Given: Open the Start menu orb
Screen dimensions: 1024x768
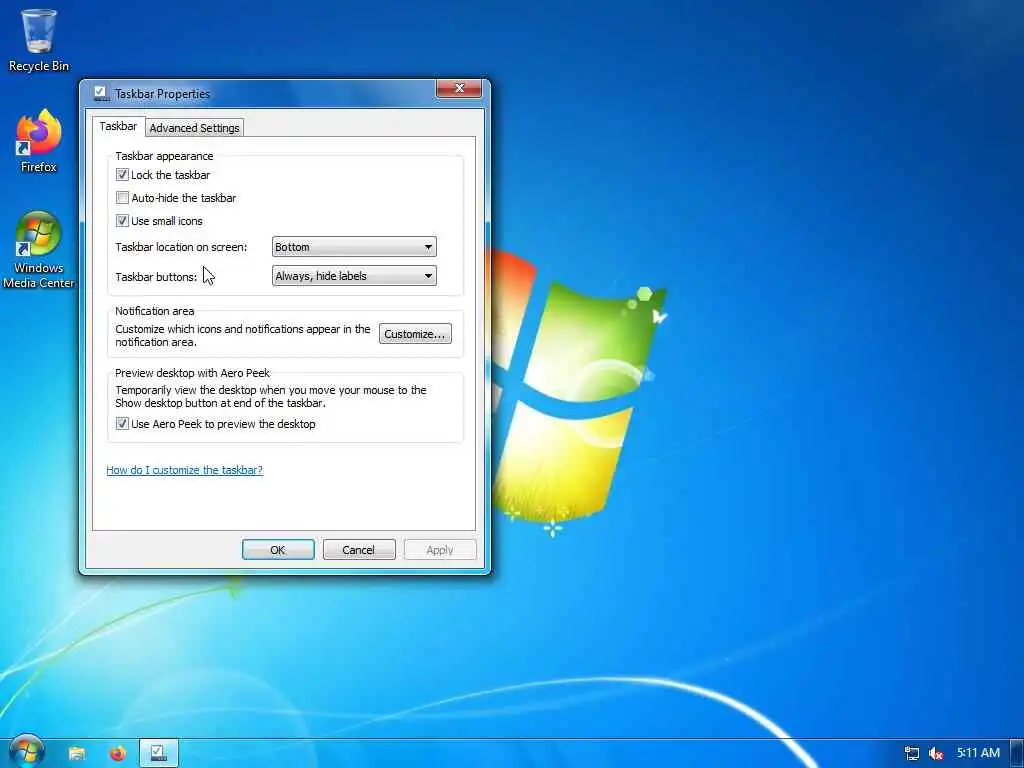Looking at the screenshot, I should [x=27, y=752].
